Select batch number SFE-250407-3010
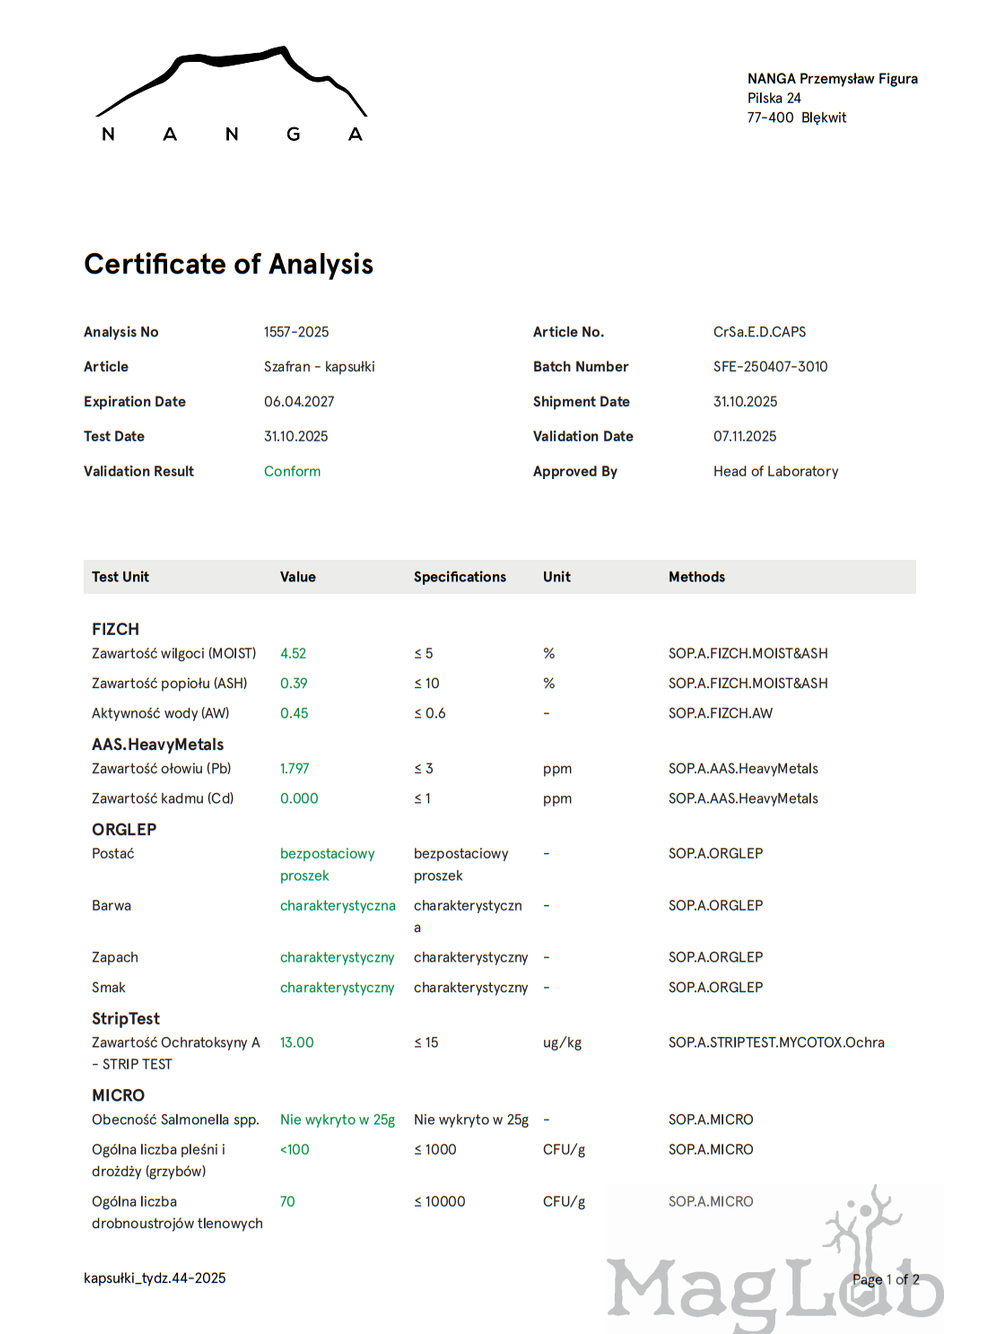 (x=770, y=367)
